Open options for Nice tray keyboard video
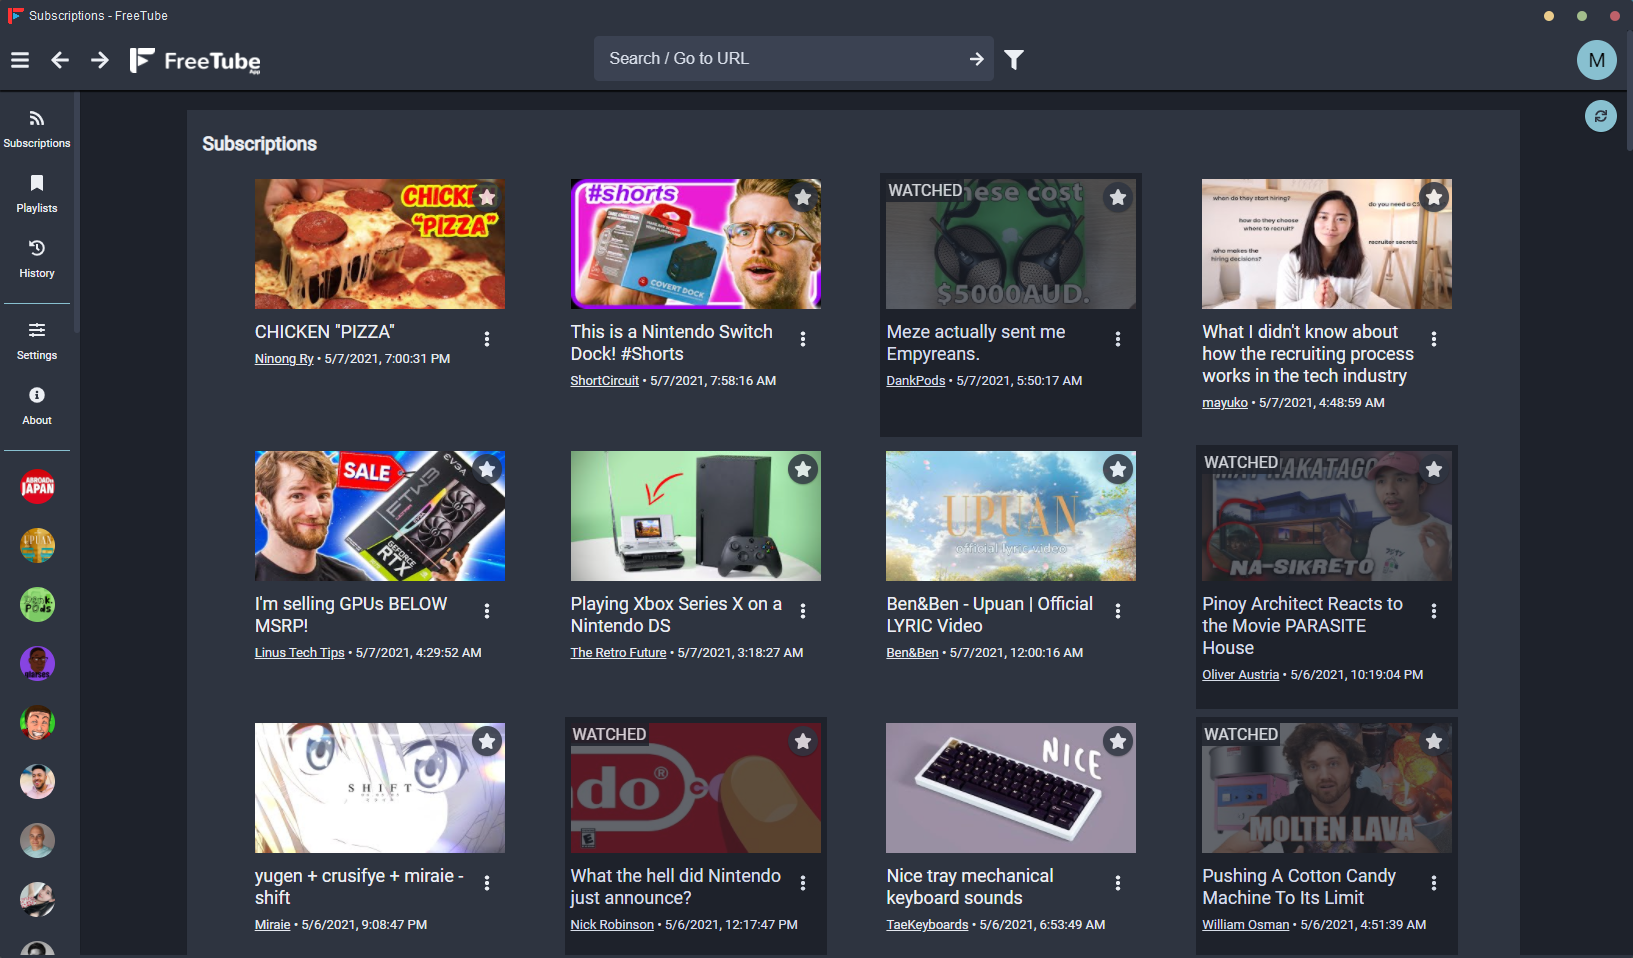1633x958 pixels. 1118,883
